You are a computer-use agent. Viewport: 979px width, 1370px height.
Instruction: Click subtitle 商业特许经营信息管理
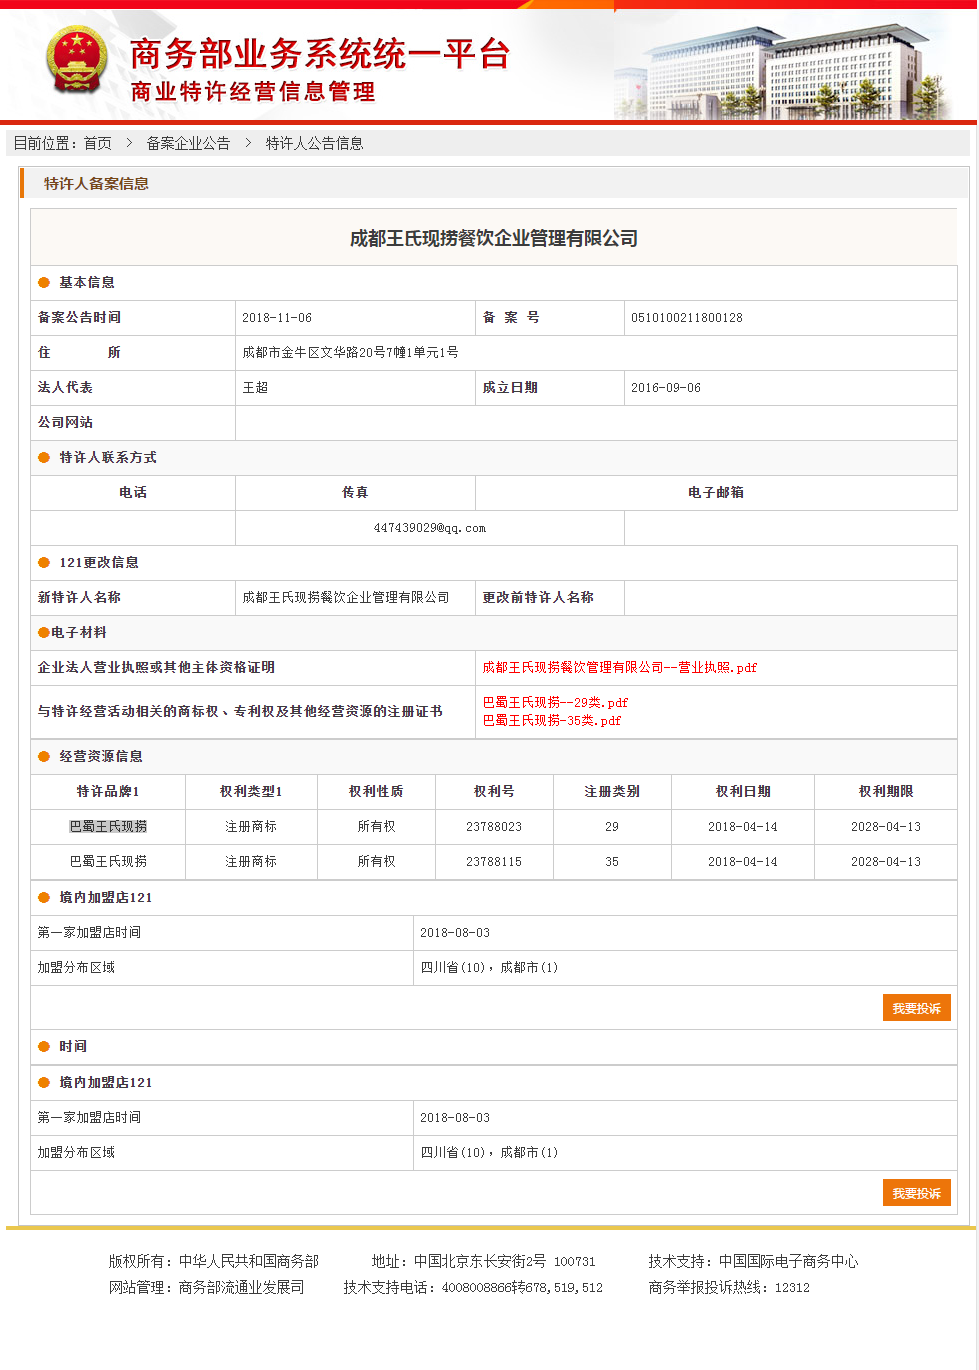pos(253,92)
